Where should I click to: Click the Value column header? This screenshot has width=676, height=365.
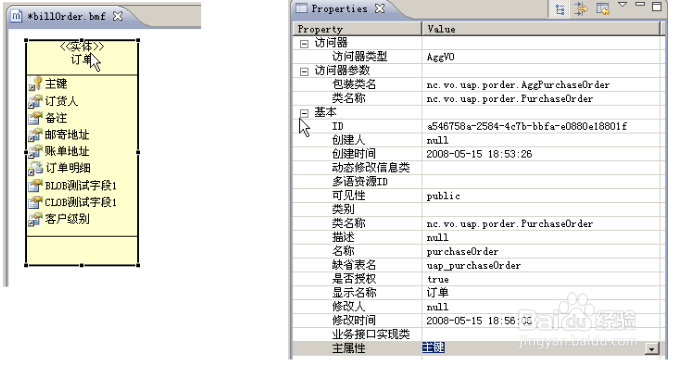541,29
